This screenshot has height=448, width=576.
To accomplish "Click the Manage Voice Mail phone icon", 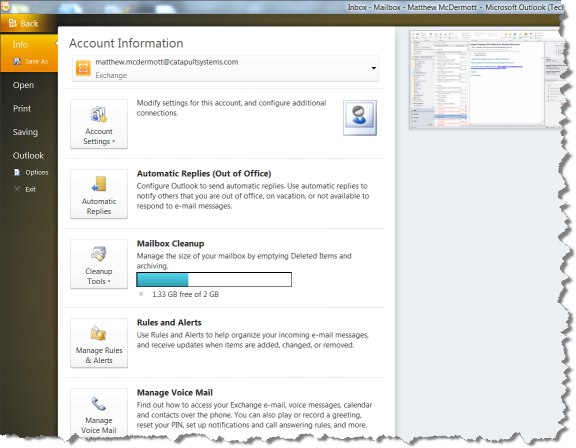I will (x=98, y=404).
